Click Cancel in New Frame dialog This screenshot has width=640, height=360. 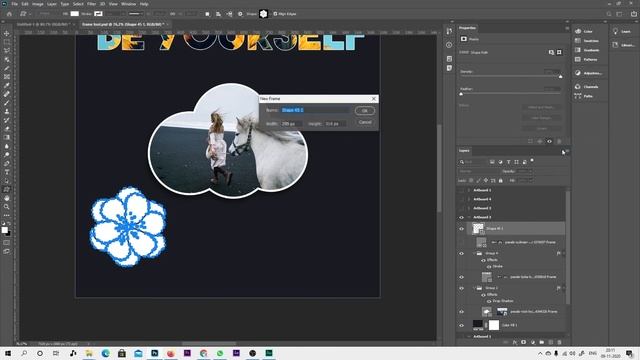click(x=364, y=122)
